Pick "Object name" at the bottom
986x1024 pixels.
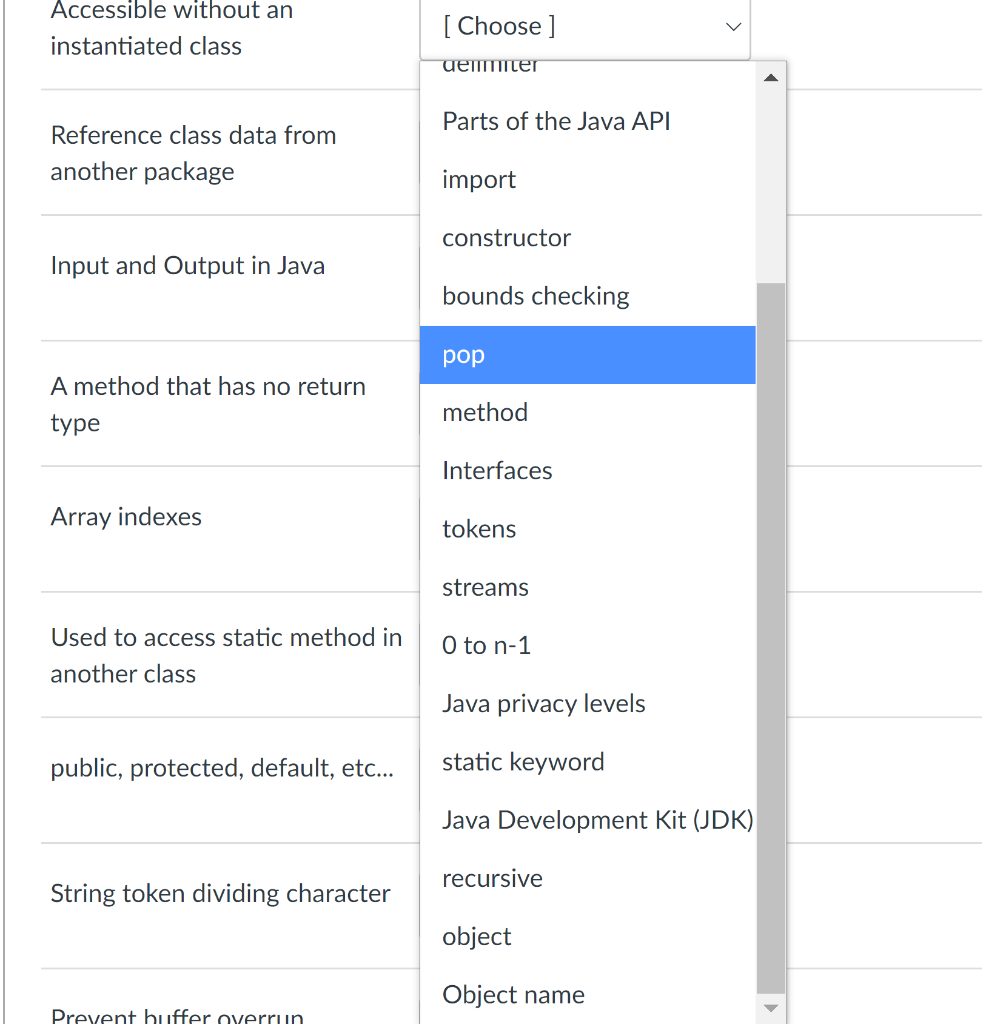(x=513, y=995)
